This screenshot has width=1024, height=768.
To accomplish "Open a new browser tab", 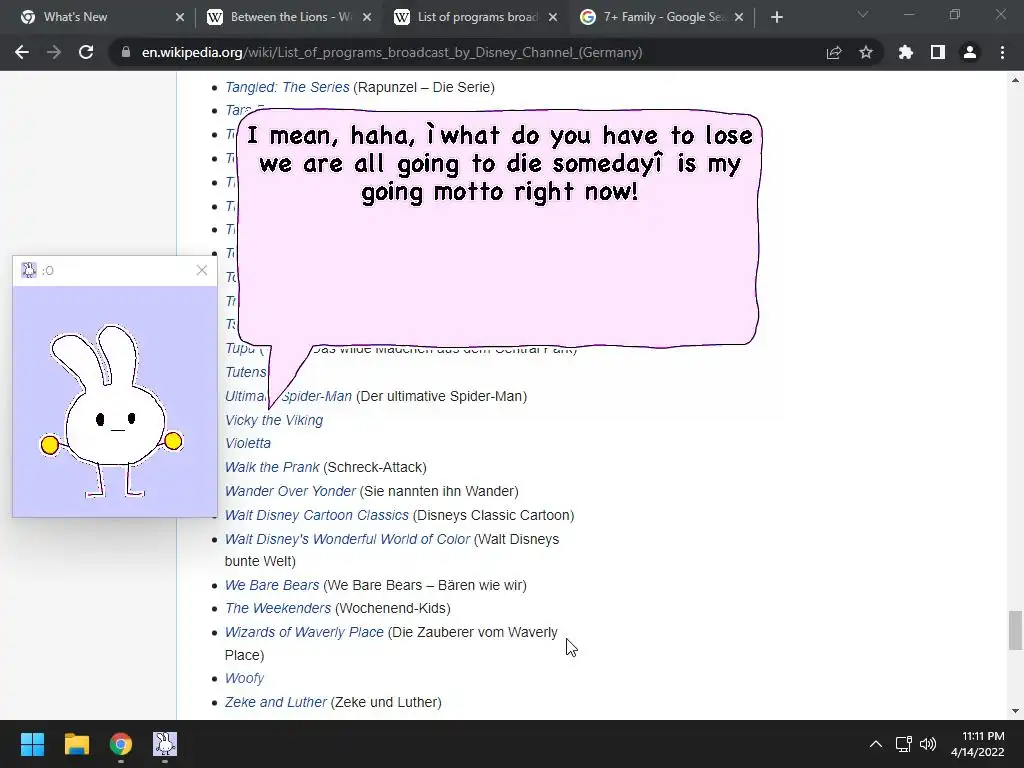I will 776,17.
